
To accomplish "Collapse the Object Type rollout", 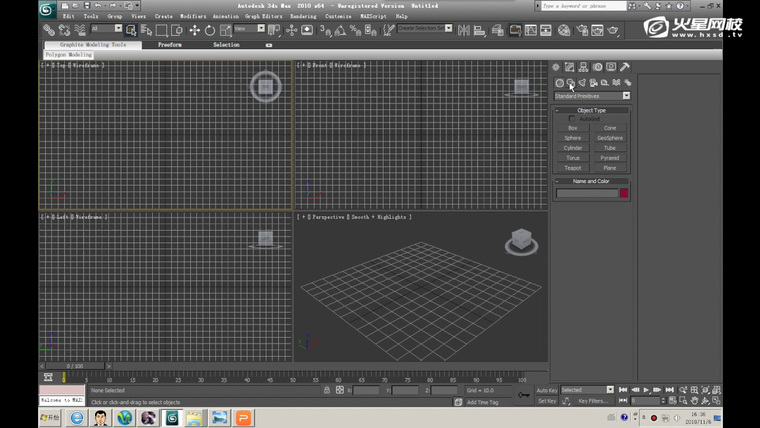I will [x=592, y=110].
